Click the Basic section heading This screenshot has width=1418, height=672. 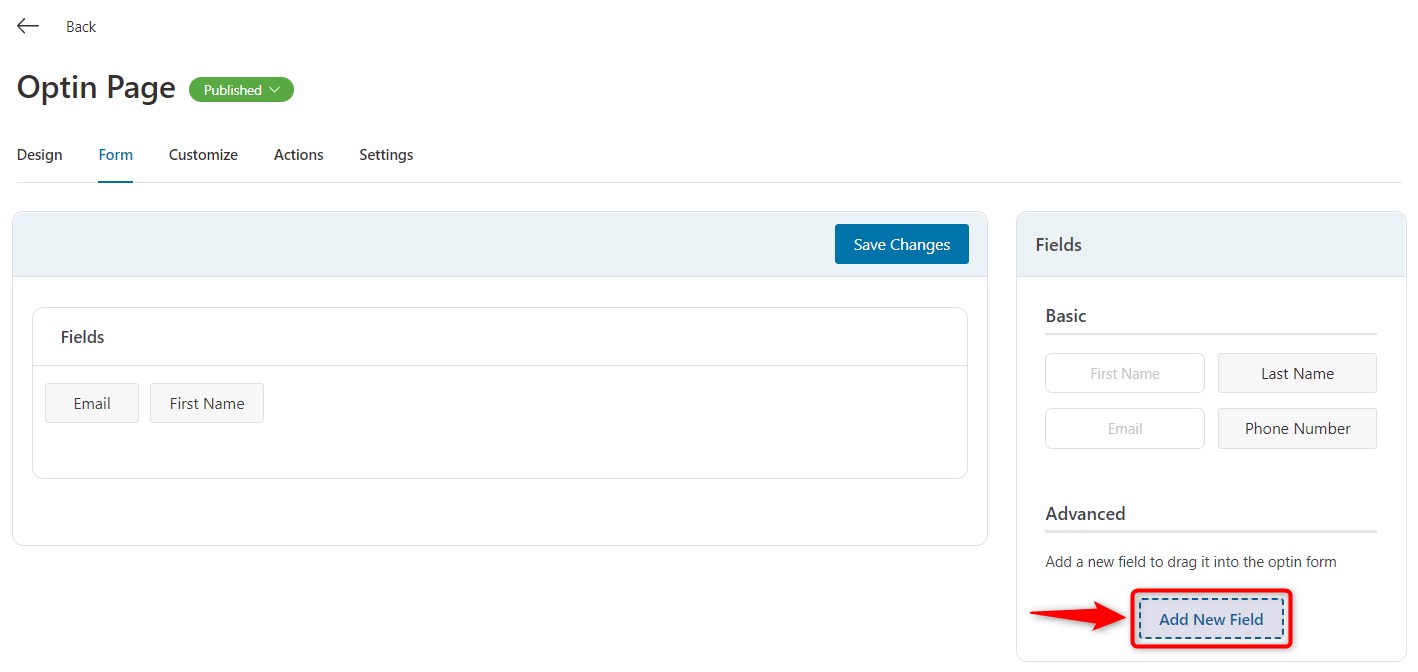(x=1065, y=315)
